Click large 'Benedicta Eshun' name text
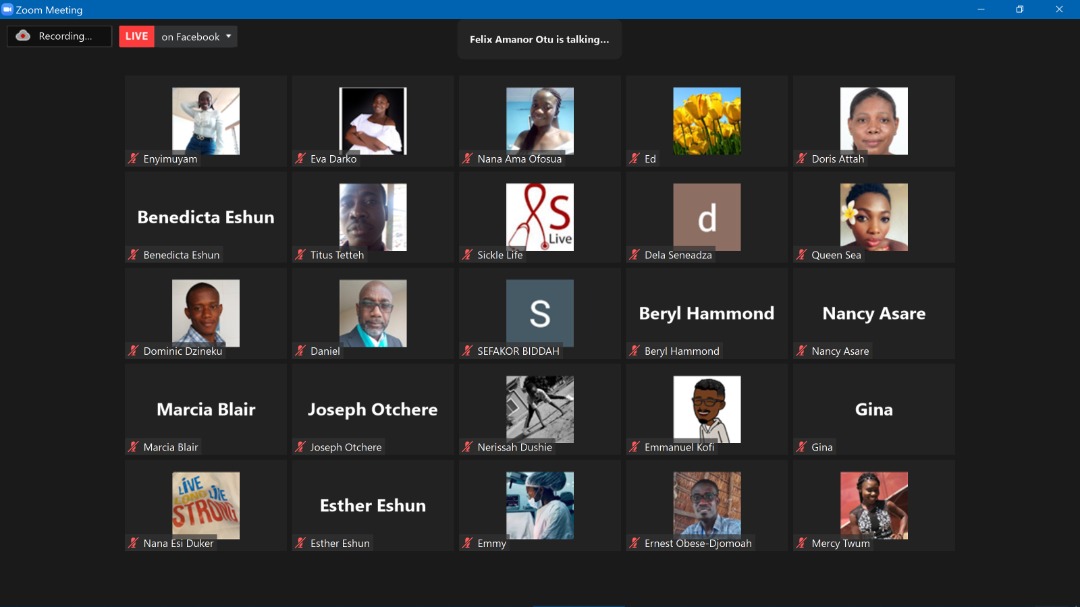The width and height of the screenshot is (1080, 607). tap(206, 217)
